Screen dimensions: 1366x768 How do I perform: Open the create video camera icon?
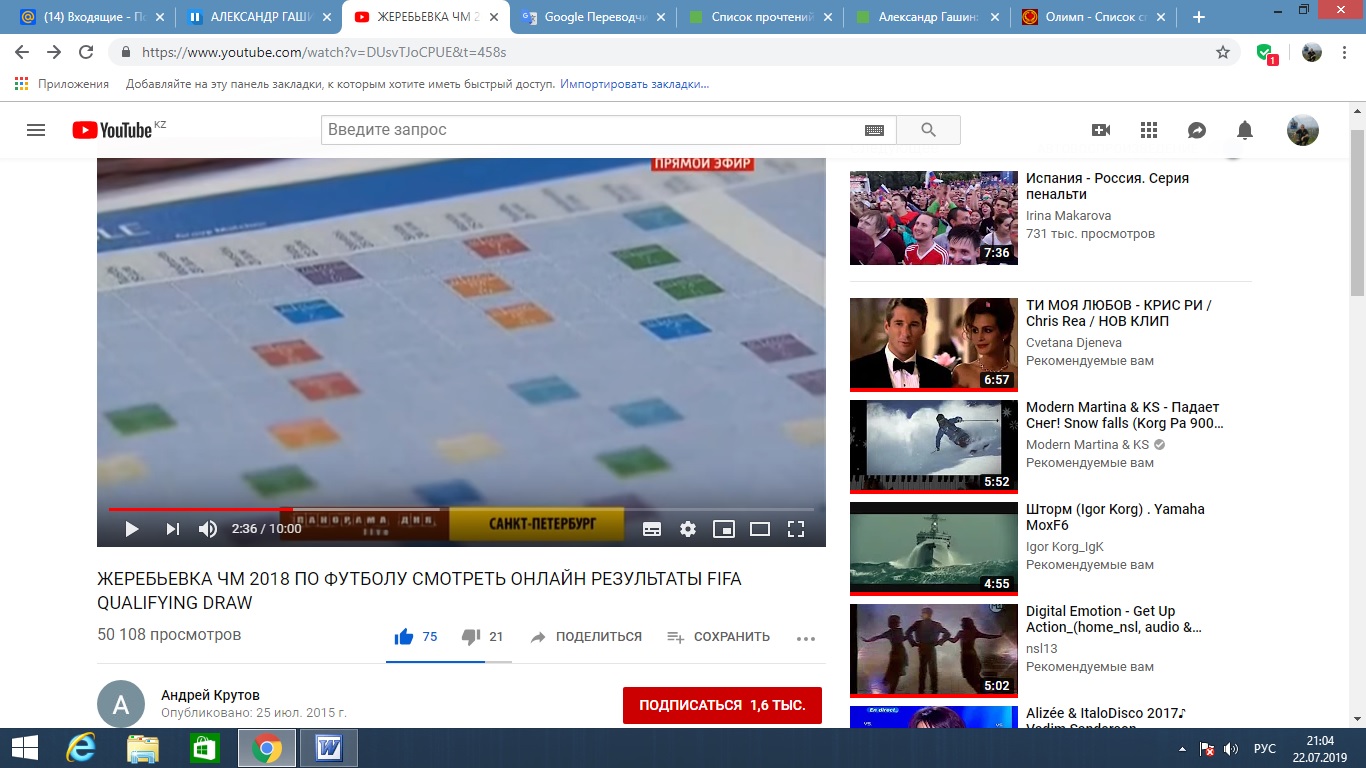pos(1101,130)
